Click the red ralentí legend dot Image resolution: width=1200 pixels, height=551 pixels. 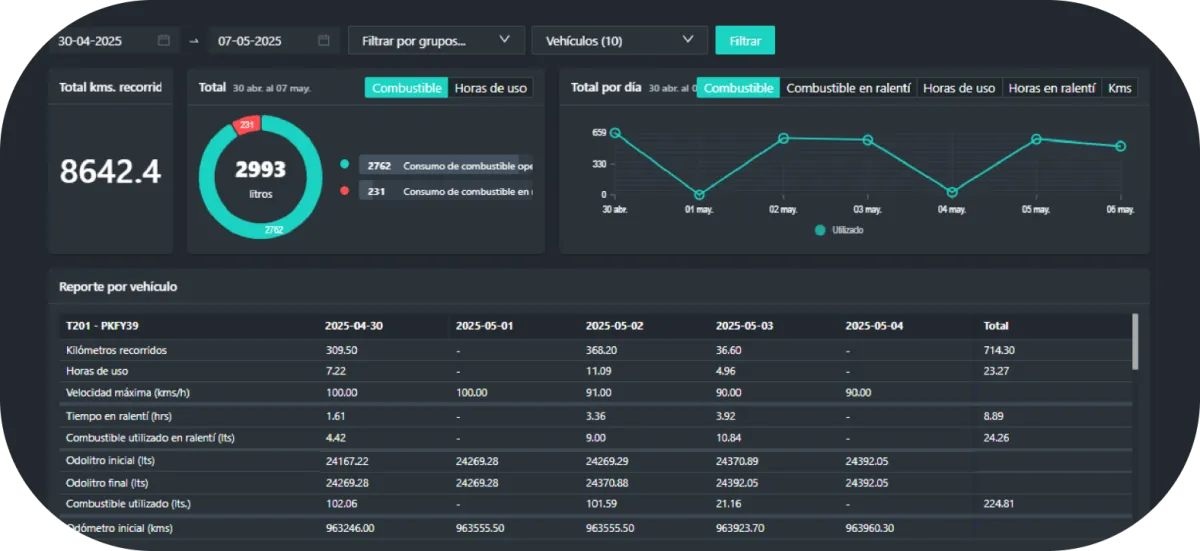[x=344, y=190]
